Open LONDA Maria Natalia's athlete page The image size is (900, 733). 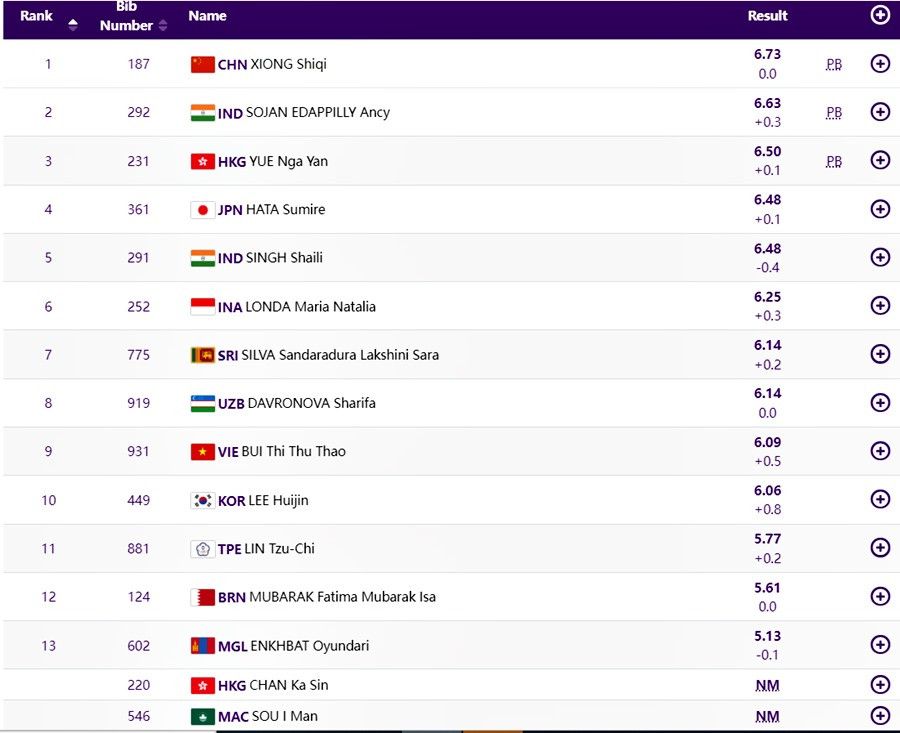[310, 307]
